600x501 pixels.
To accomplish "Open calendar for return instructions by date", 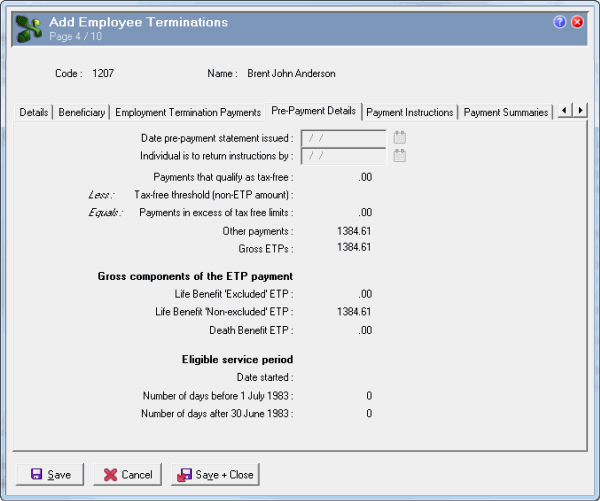I will (x=399, y=155).
